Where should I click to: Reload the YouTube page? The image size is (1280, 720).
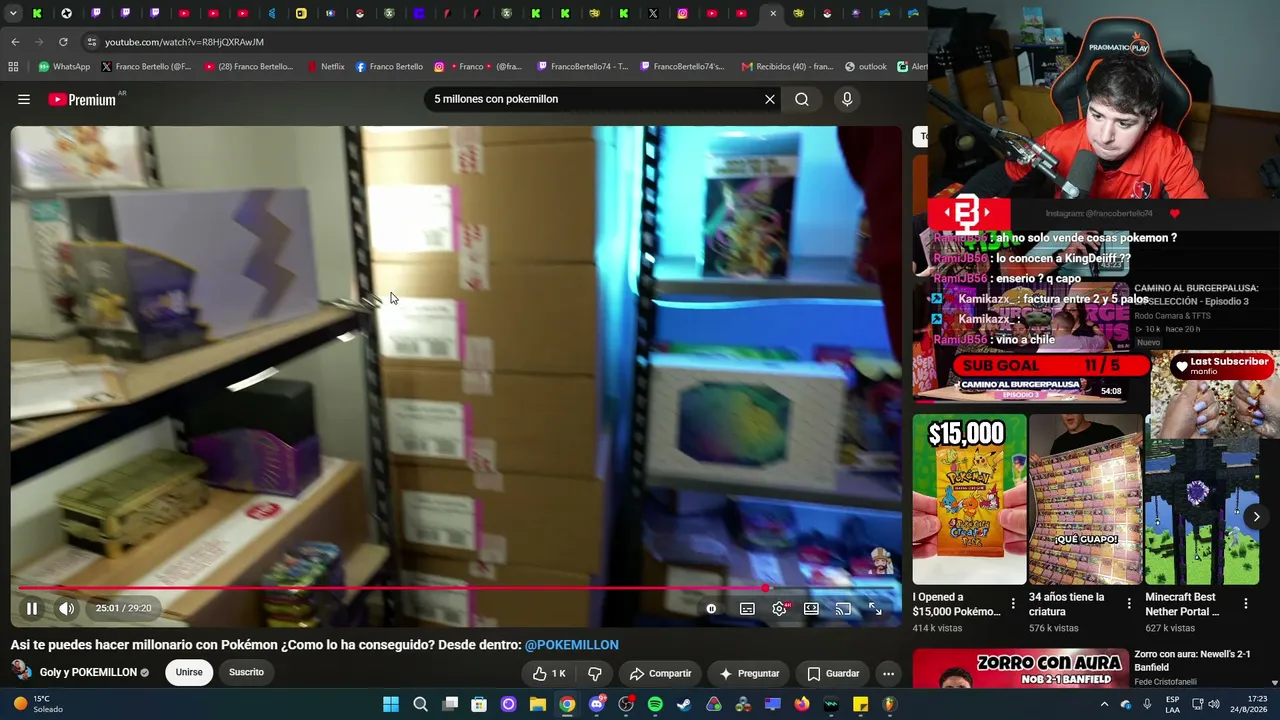click(x=63, y=42)
